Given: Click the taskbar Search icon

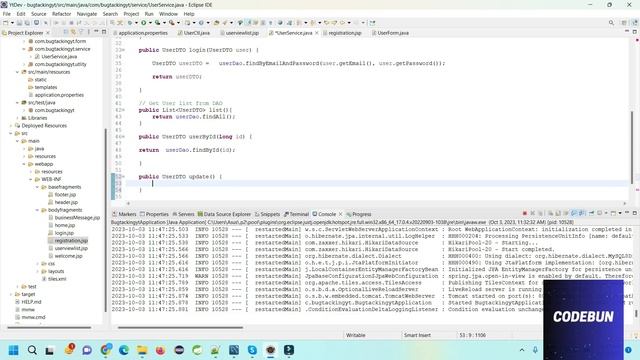Looking at the screenshot, I should click(32, 350).
